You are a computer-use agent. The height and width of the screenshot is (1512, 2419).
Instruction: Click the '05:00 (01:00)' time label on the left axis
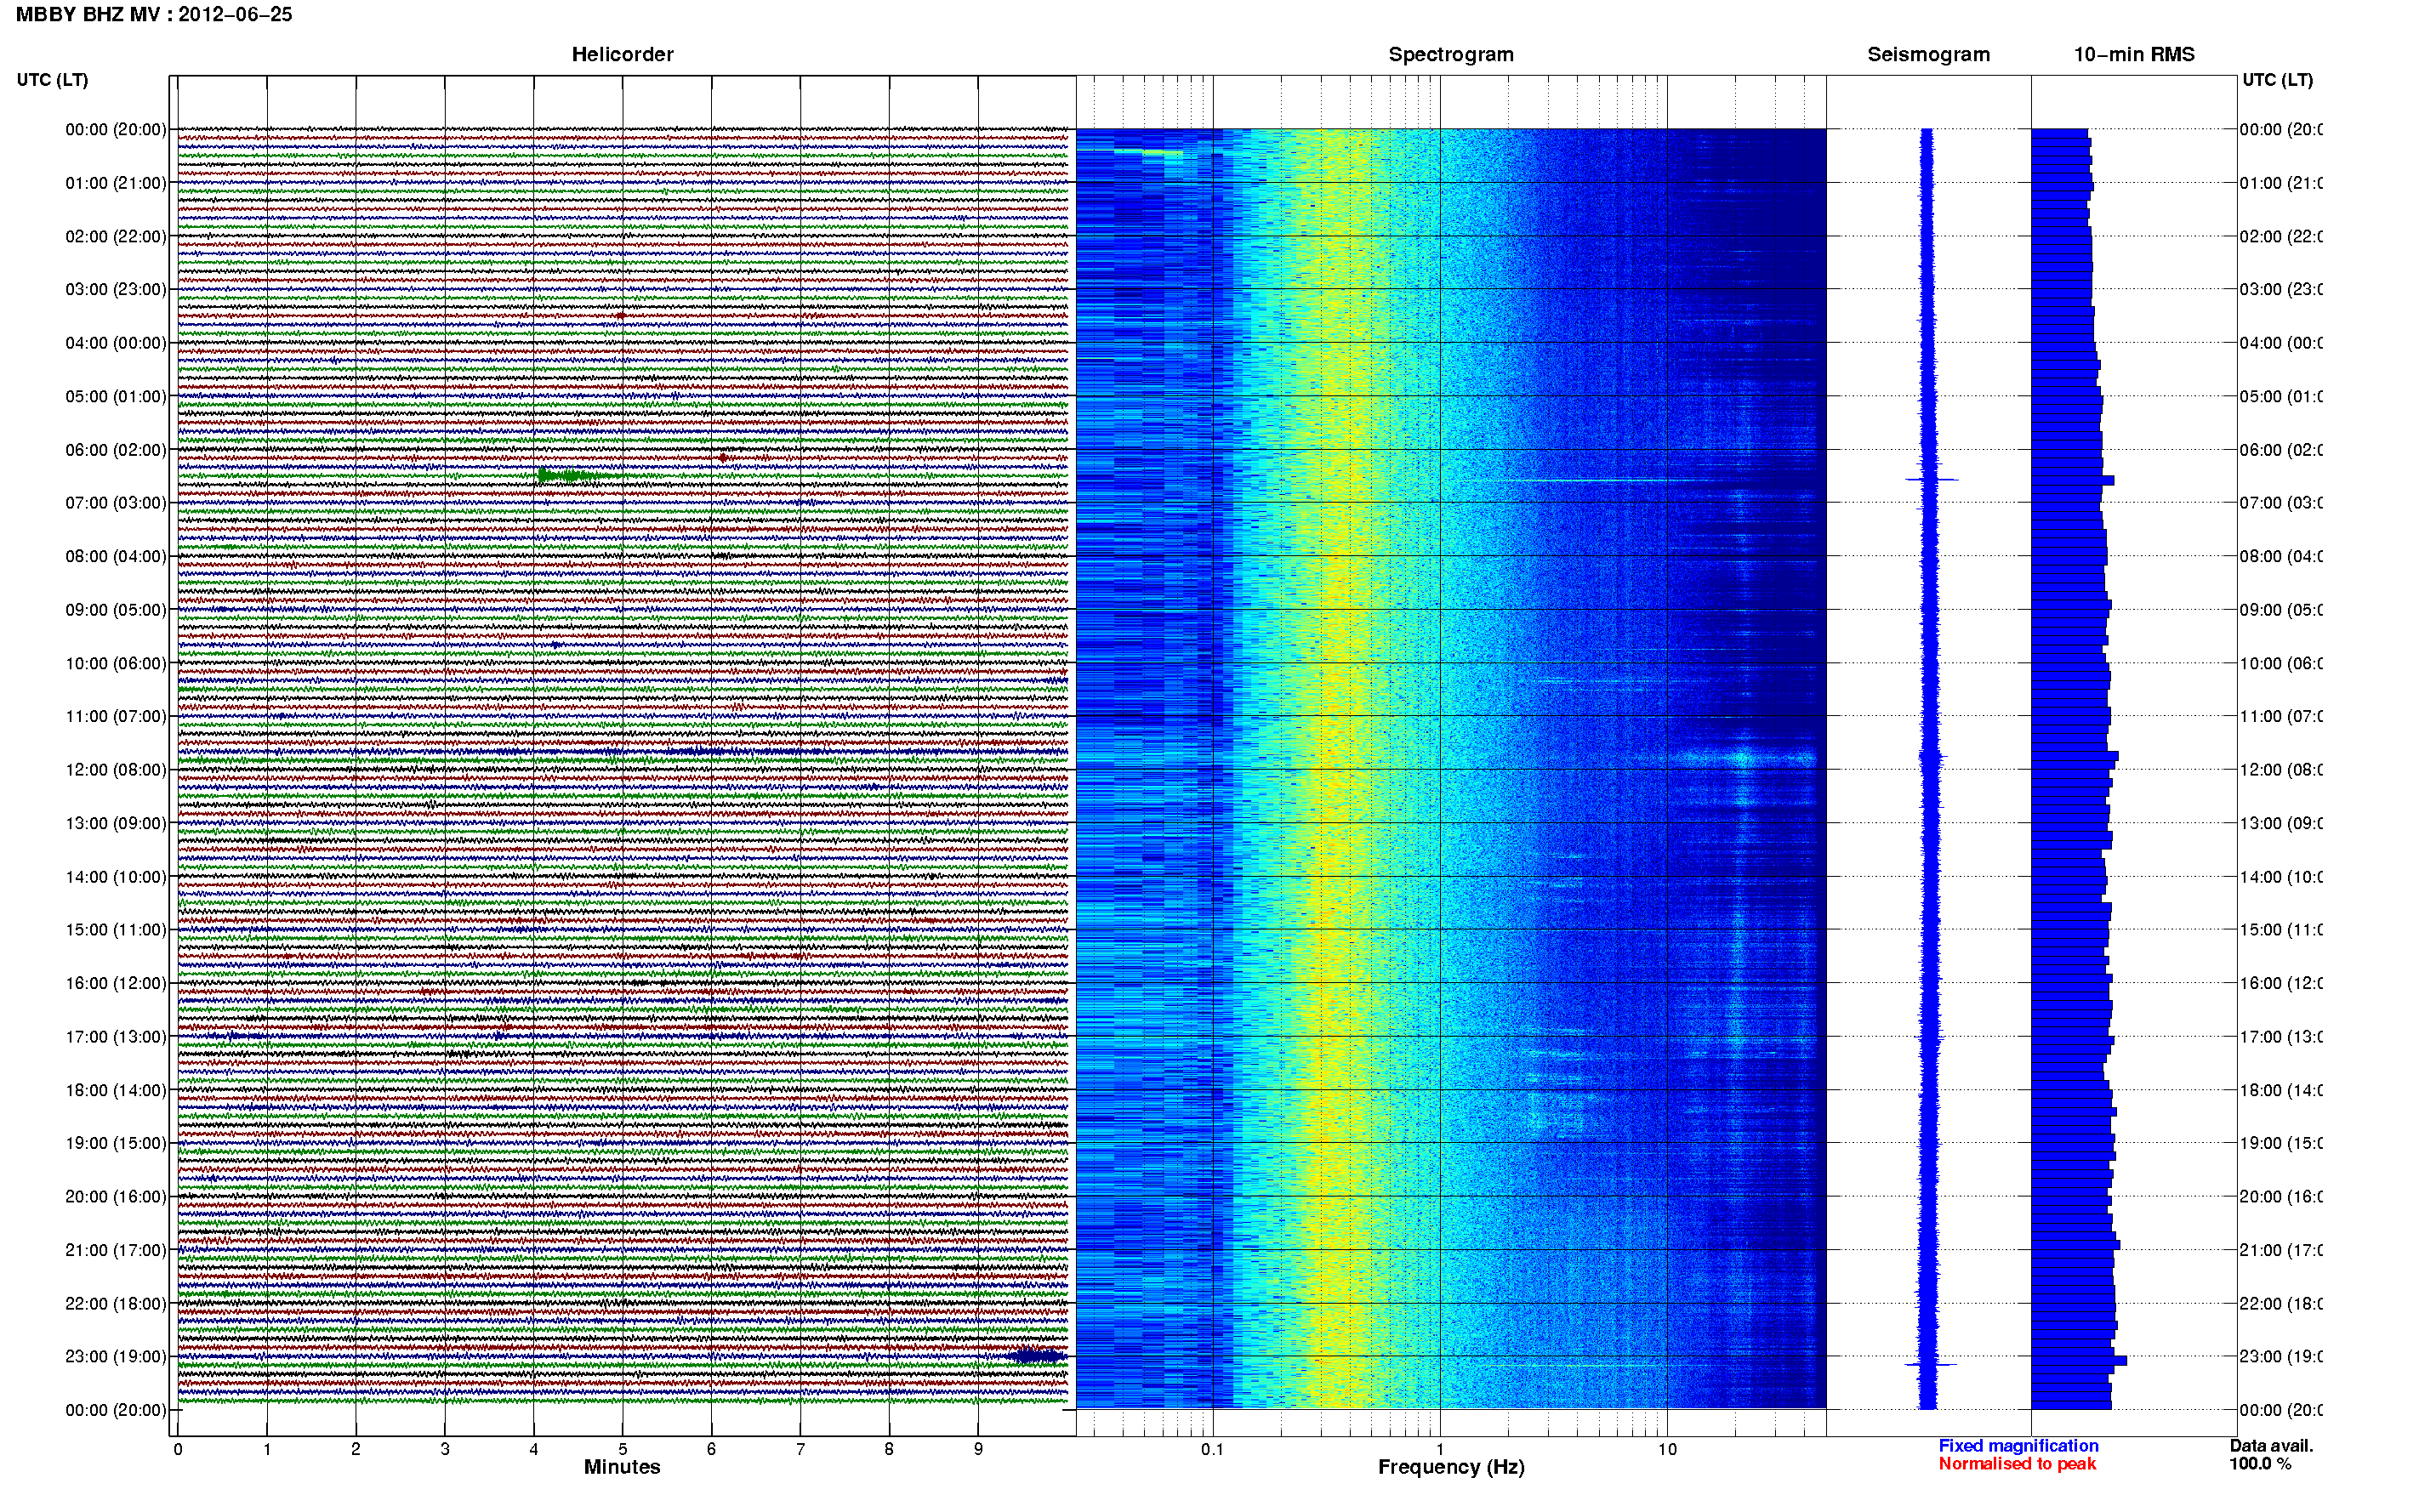pos(116,396)
